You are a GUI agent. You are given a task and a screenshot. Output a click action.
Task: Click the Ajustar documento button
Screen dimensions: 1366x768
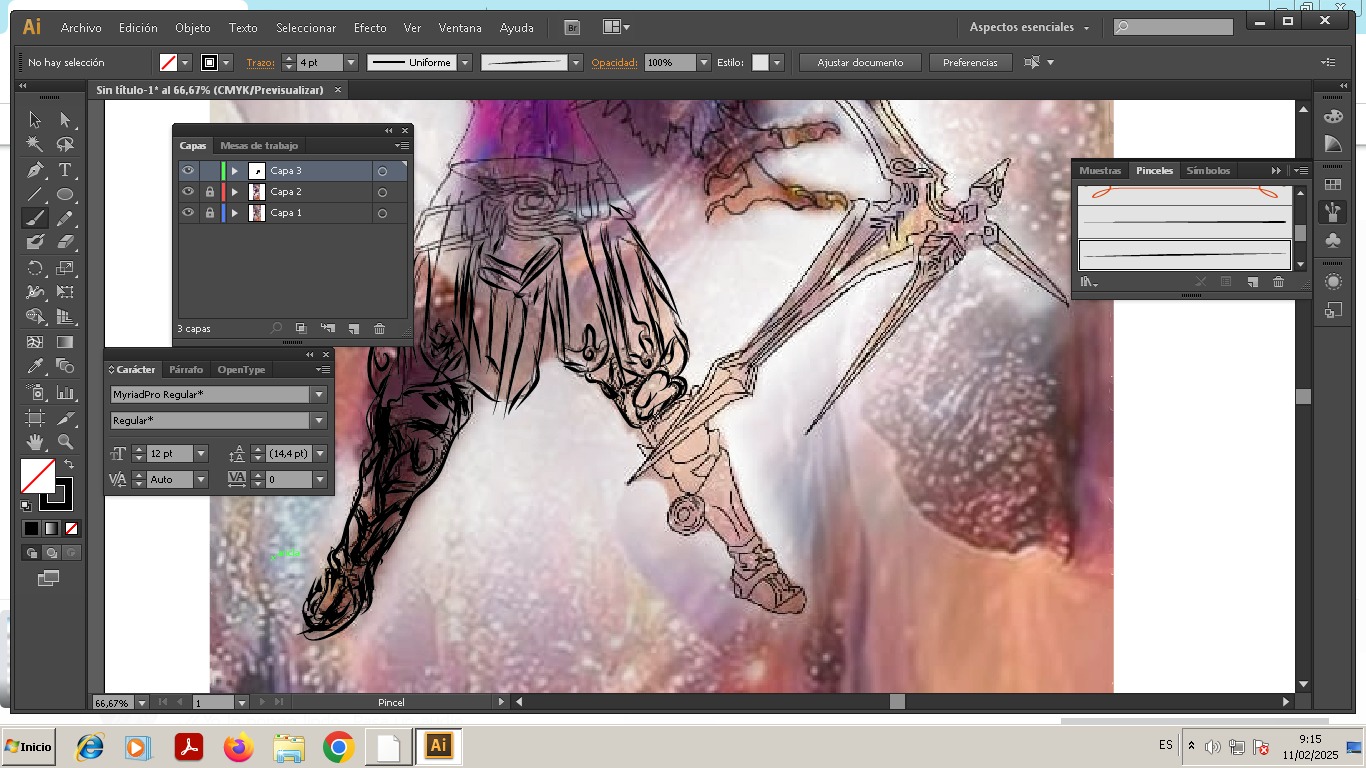click(x=860, y=63)
